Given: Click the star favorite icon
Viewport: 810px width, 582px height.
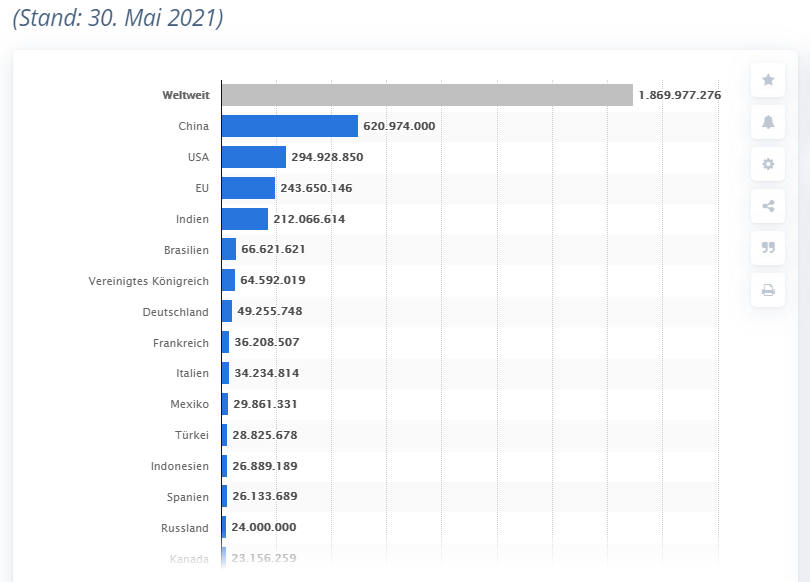Looking at the screenshot, I should tap(768, 80).
